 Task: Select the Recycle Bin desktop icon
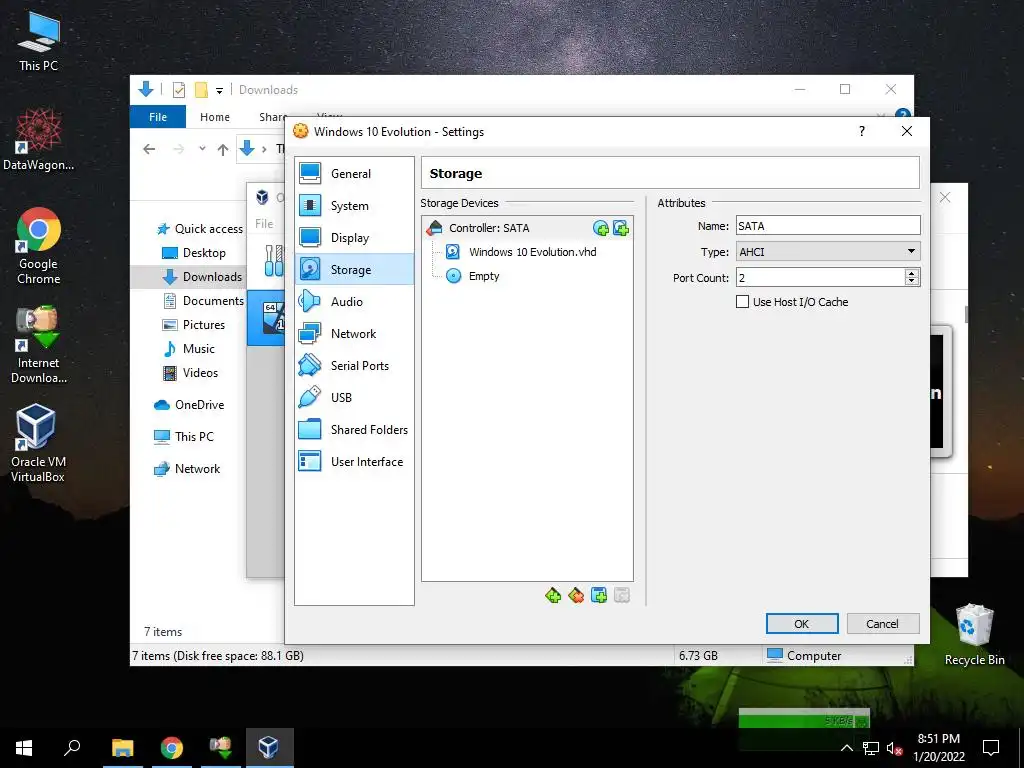coord(974,635)
